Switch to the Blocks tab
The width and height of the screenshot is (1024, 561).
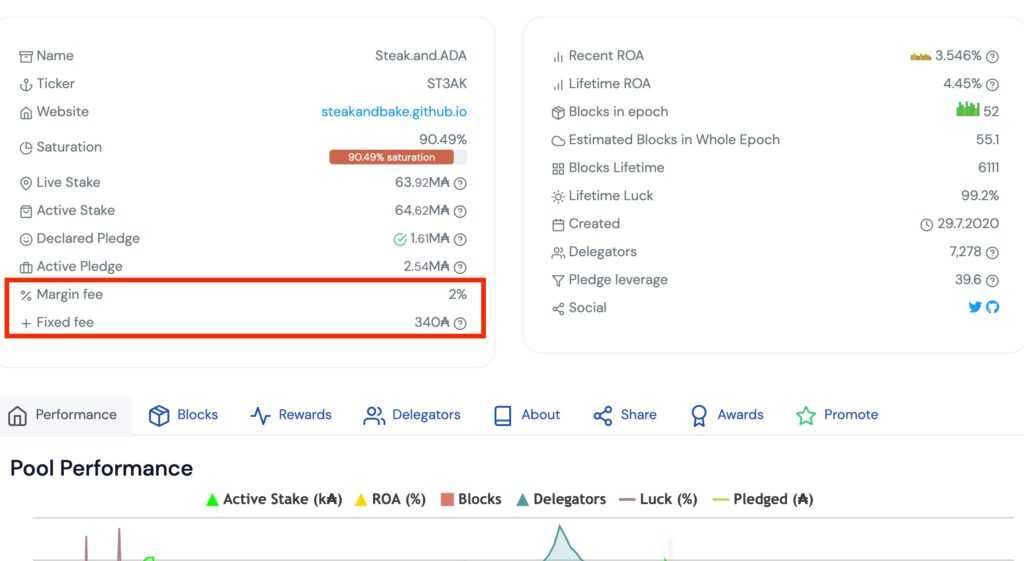pos(184,415)
